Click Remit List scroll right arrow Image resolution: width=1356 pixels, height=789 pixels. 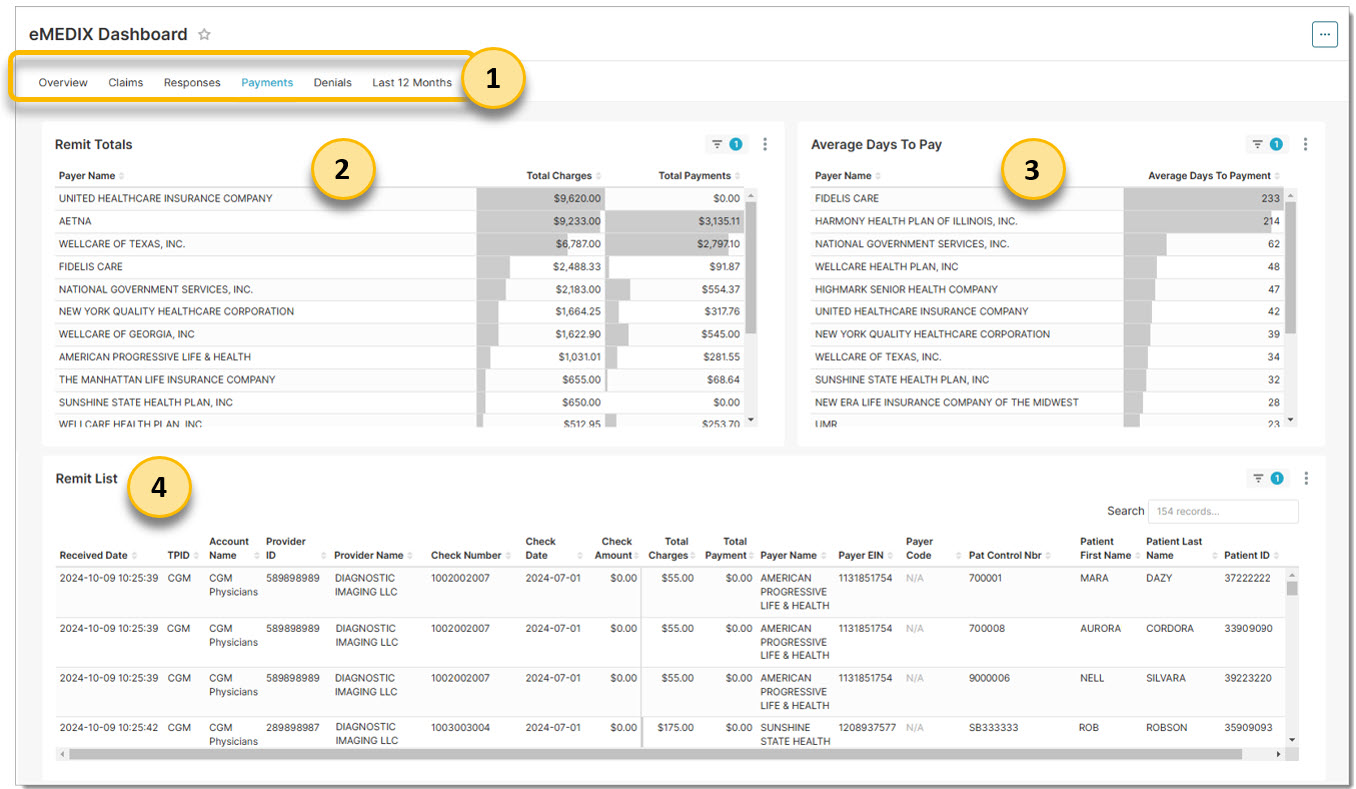coord(1278,754)
